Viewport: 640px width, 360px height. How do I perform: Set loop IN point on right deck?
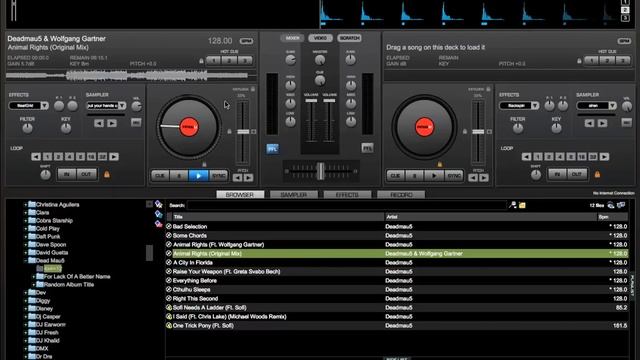[557, 174]
